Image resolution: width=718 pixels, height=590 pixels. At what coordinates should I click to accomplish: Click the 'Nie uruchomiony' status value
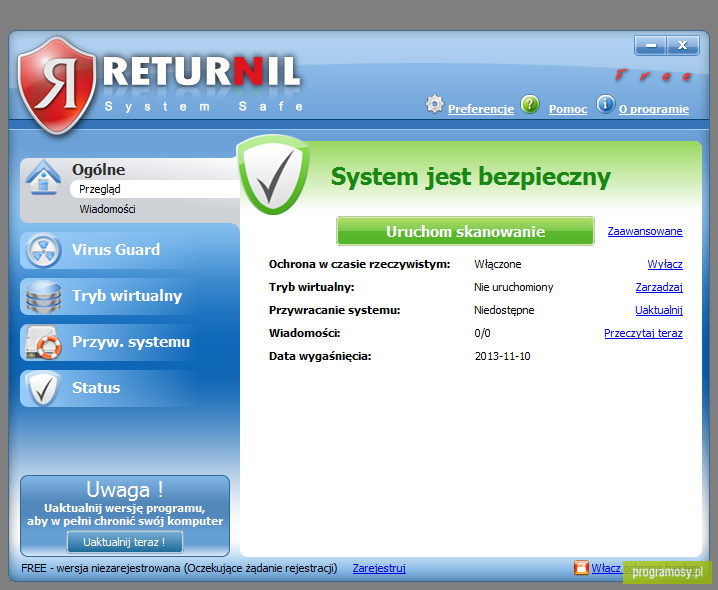click(513, 287)
